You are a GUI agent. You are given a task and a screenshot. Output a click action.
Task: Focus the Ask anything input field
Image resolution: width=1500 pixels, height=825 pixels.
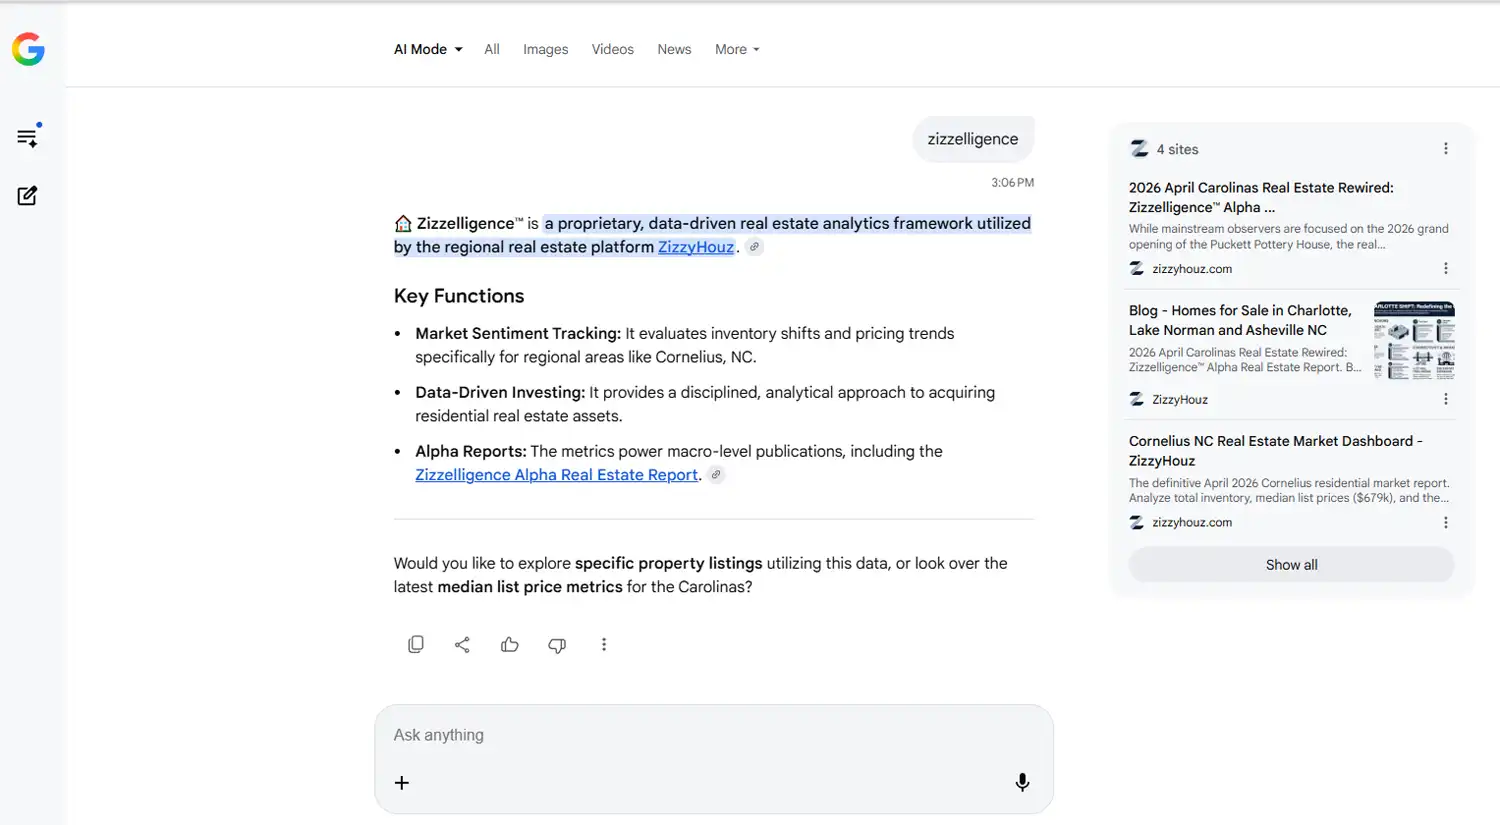(713, 735)
